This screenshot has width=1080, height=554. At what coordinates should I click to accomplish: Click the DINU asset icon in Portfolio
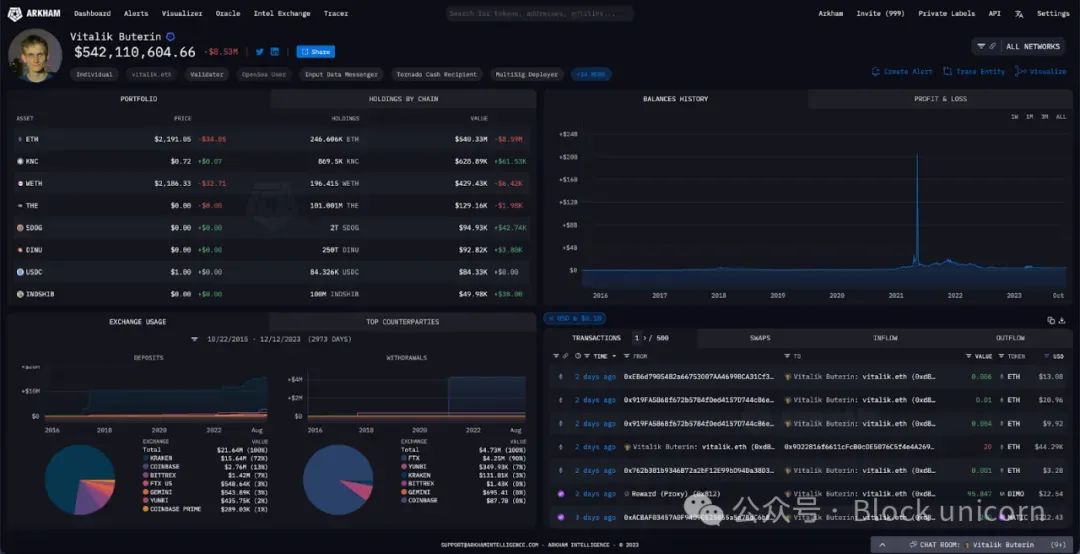click(x=20, y=249)
